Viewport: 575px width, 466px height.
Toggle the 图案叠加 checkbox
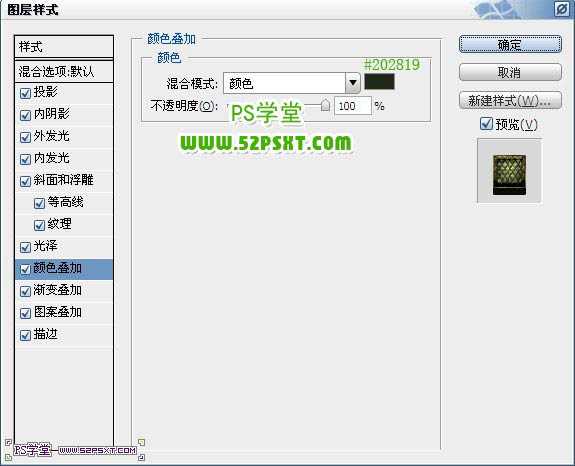(x=25, y=313)
